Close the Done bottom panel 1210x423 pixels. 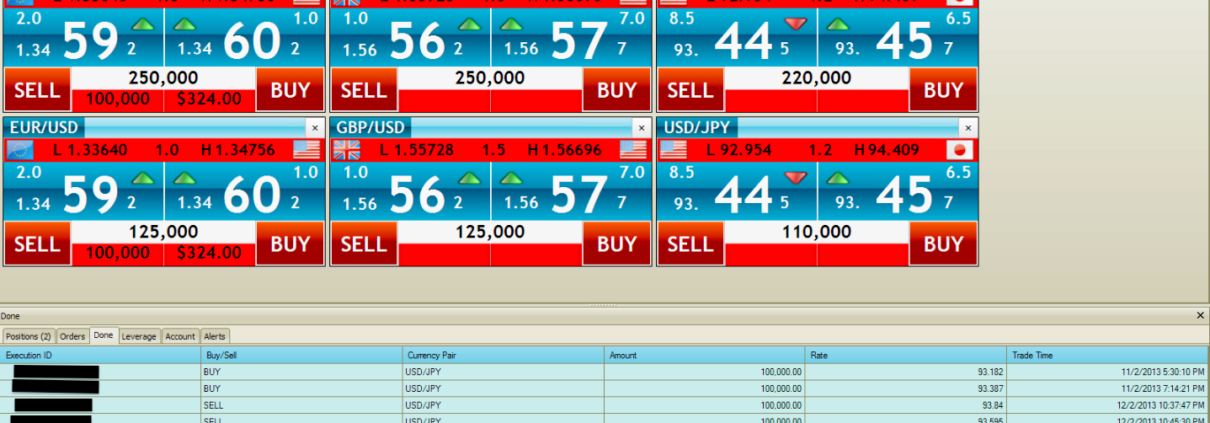tap(1200, 315)
